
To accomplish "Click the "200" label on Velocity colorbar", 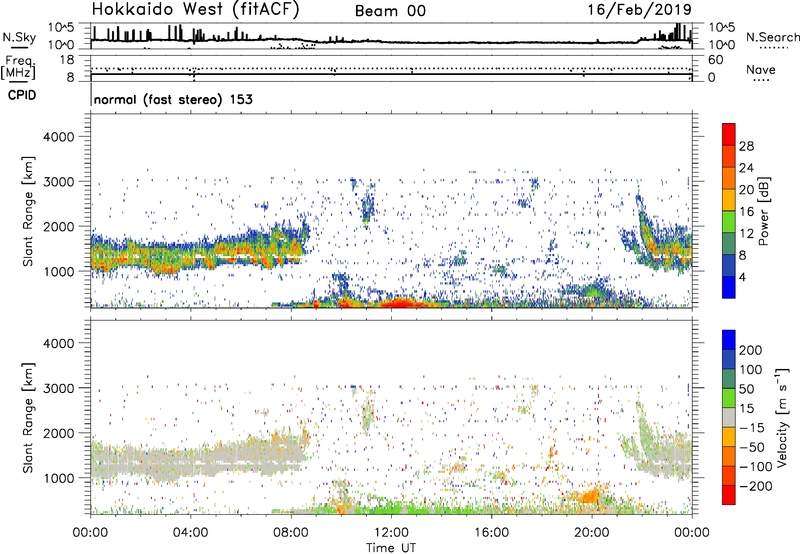I will pyautogui.click(x=751, y=350).
